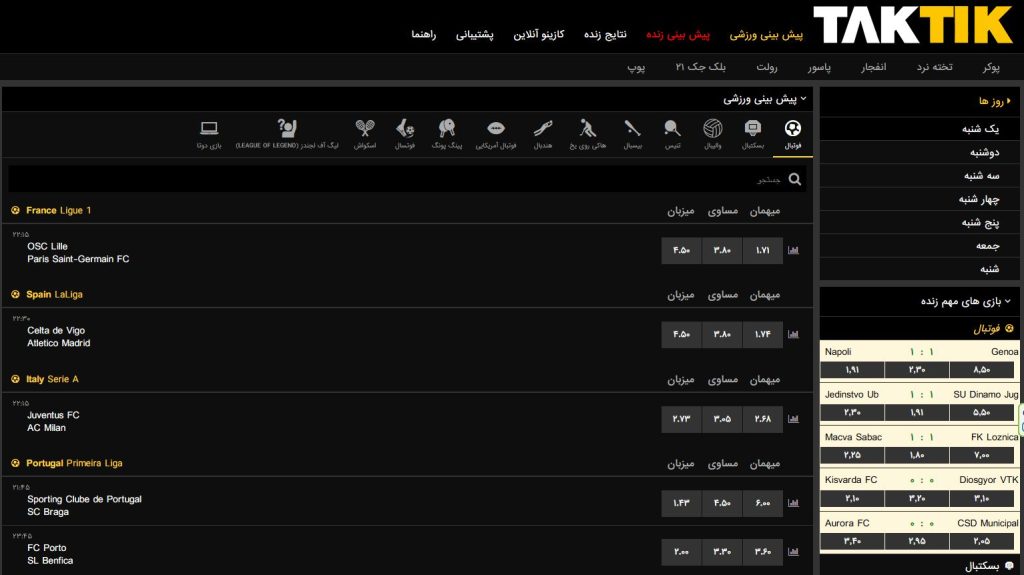The image size is (1024, 575).
Task: Click the جستجو search input field
Action: (x=406, y=179)
